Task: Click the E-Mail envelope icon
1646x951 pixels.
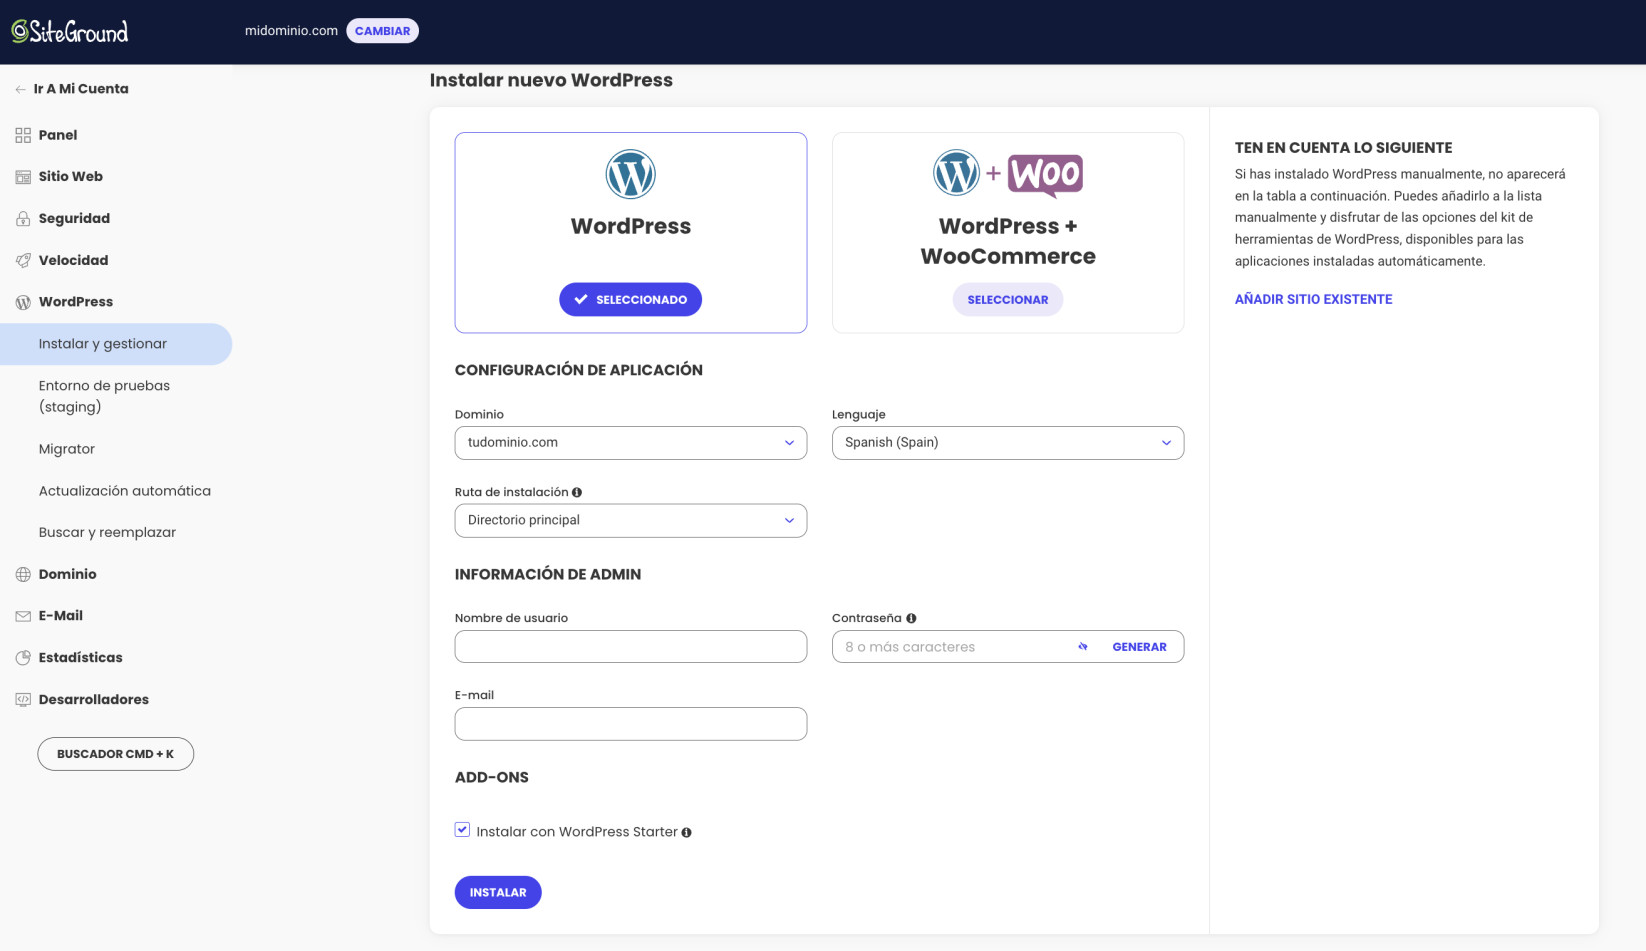Action: 23,616
